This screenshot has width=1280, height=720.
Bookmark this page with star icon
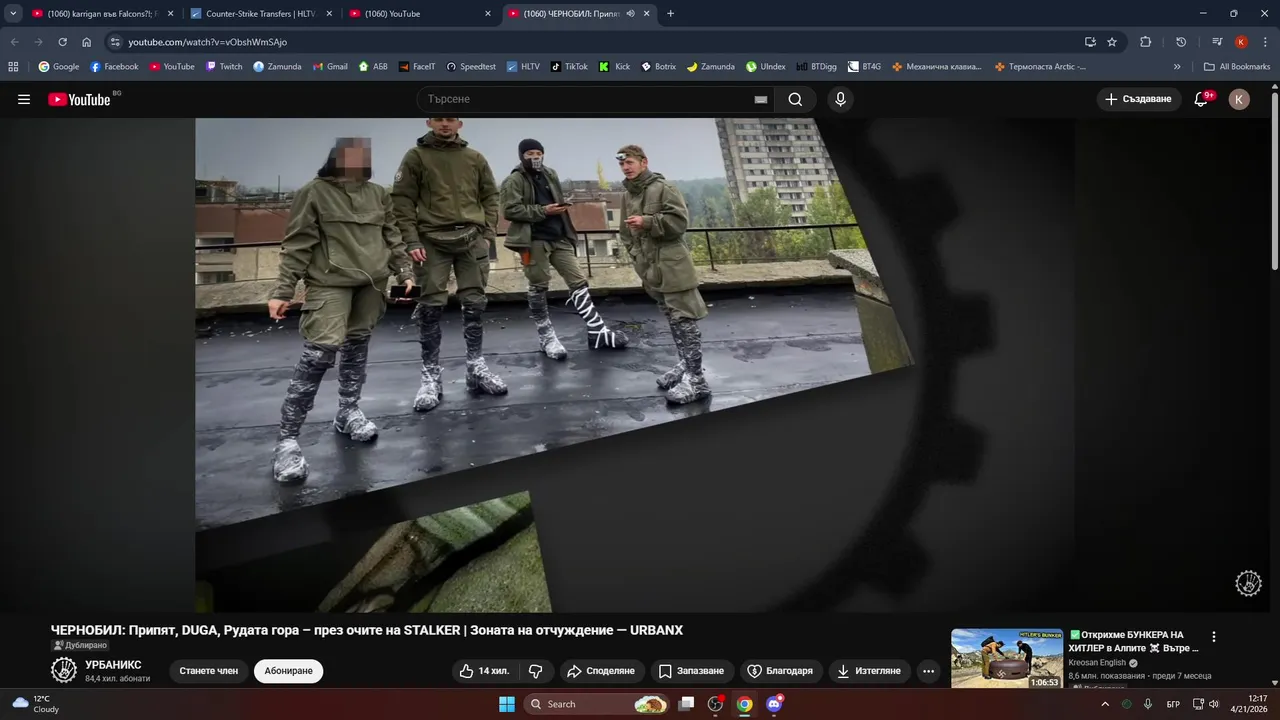click(x=1112, y=42)
